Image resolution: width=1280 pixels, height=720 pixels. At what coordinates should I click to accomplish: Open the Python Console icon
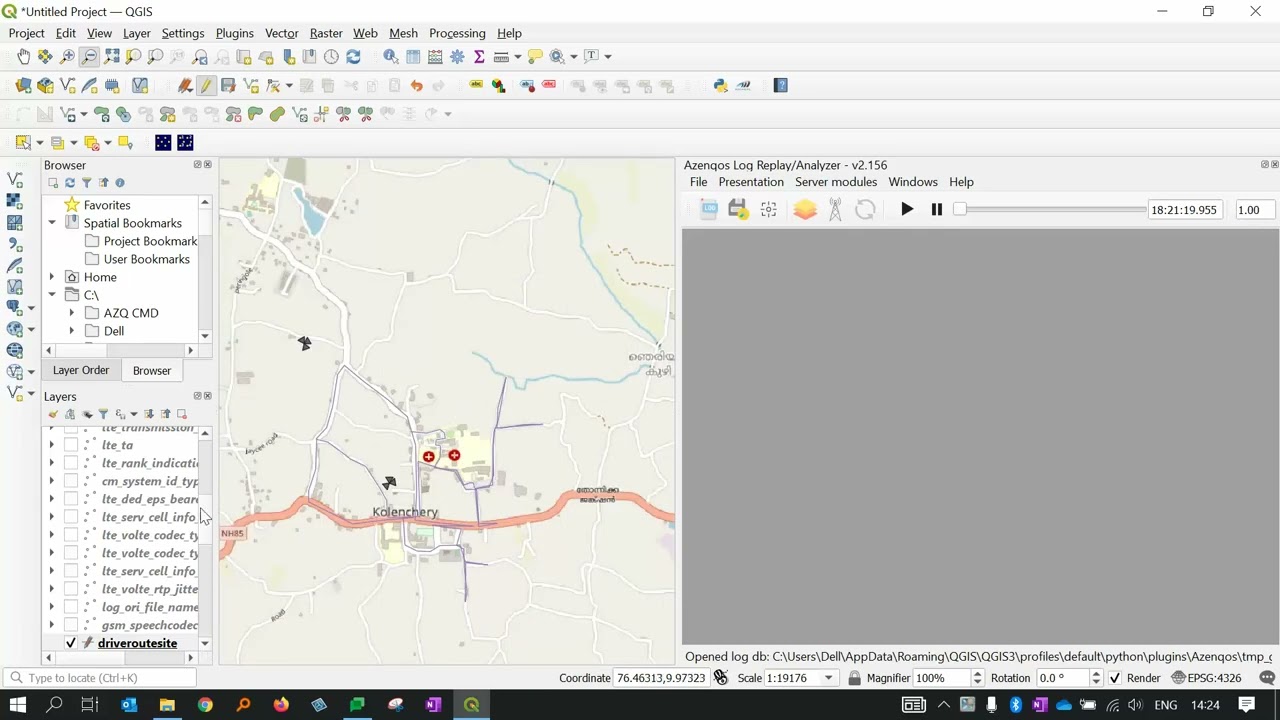point(720,86)
